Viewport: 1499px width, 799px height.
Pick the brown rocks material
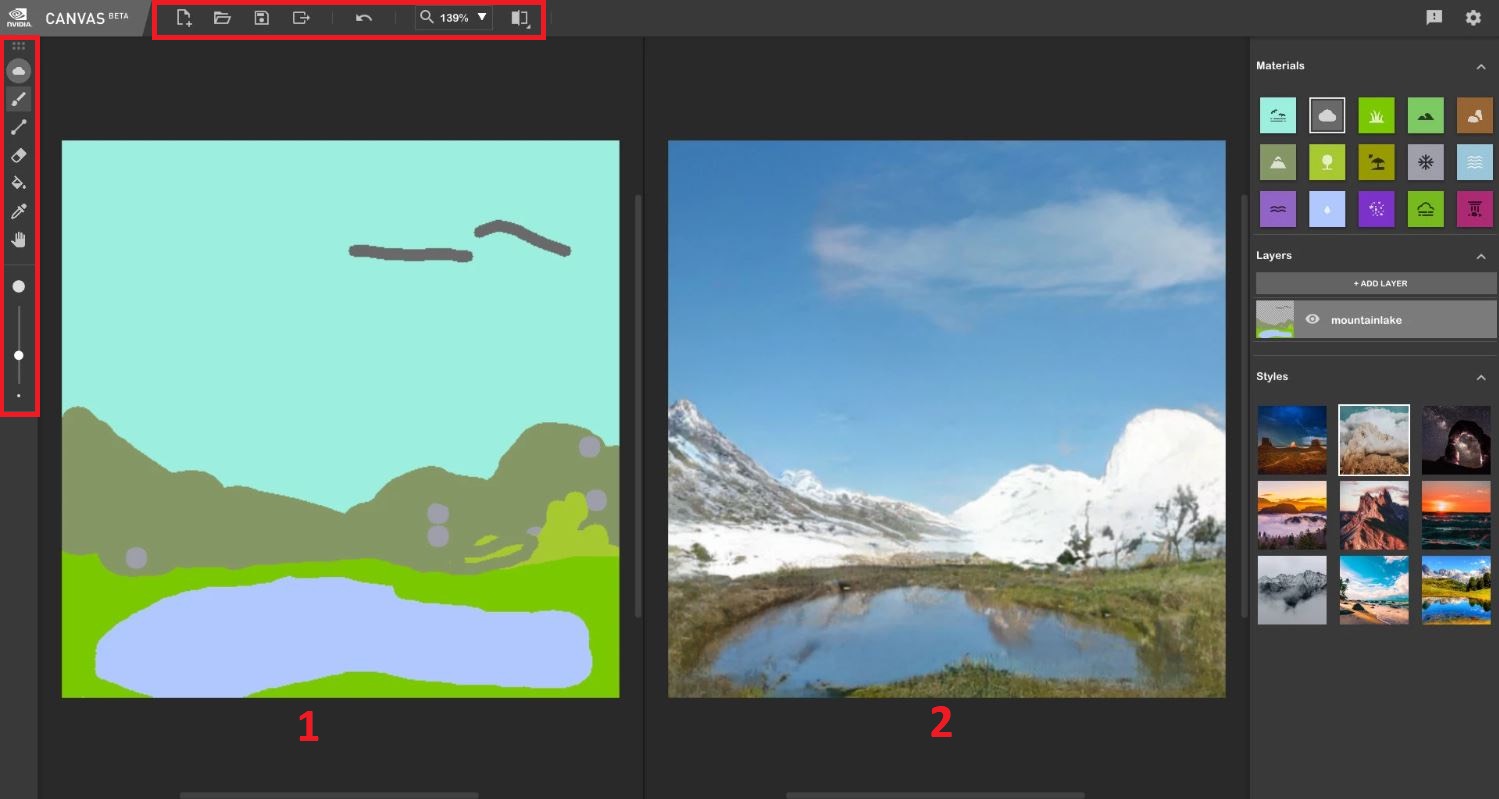point(1474,115)
